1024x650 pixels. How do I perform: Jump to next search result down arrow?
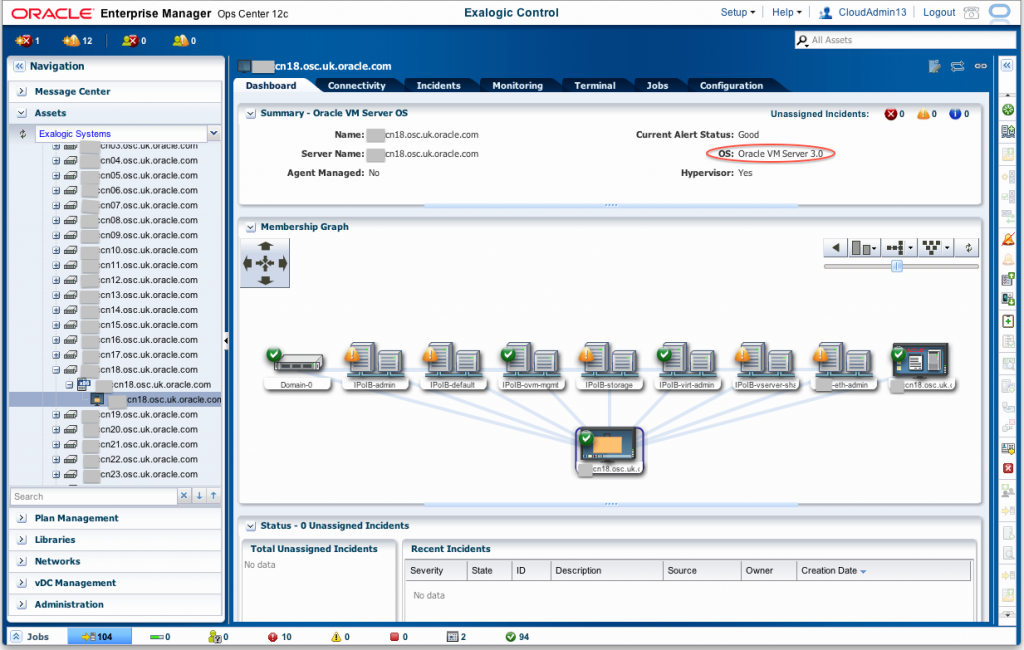(199, 496)
